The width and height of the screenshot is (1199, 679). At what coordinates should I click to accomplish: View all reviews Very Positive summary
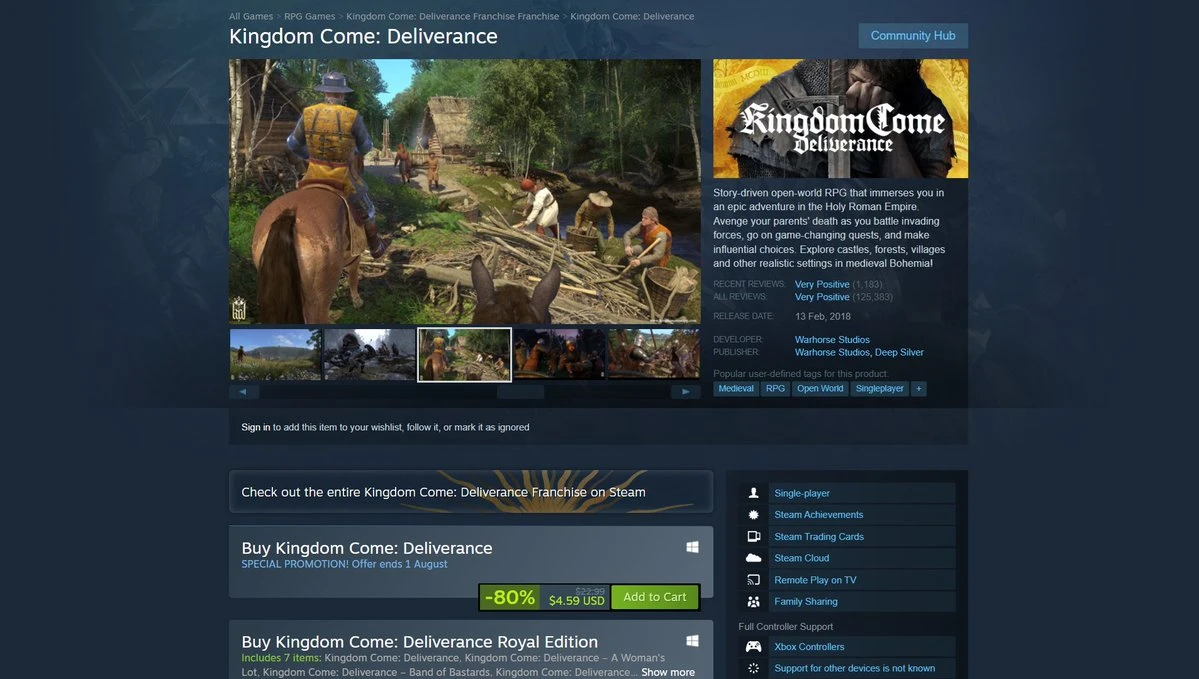pyautogui.click(x=822, y=297)
